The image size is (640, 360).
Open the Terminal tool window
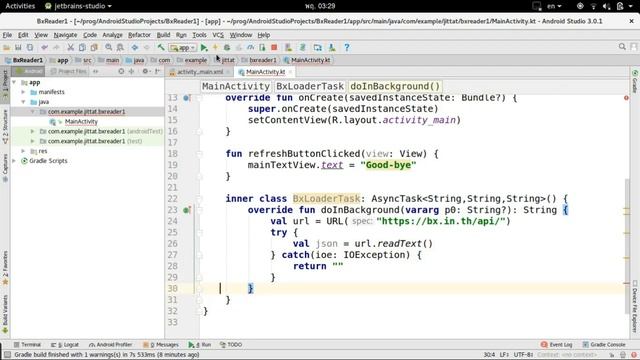27,345
